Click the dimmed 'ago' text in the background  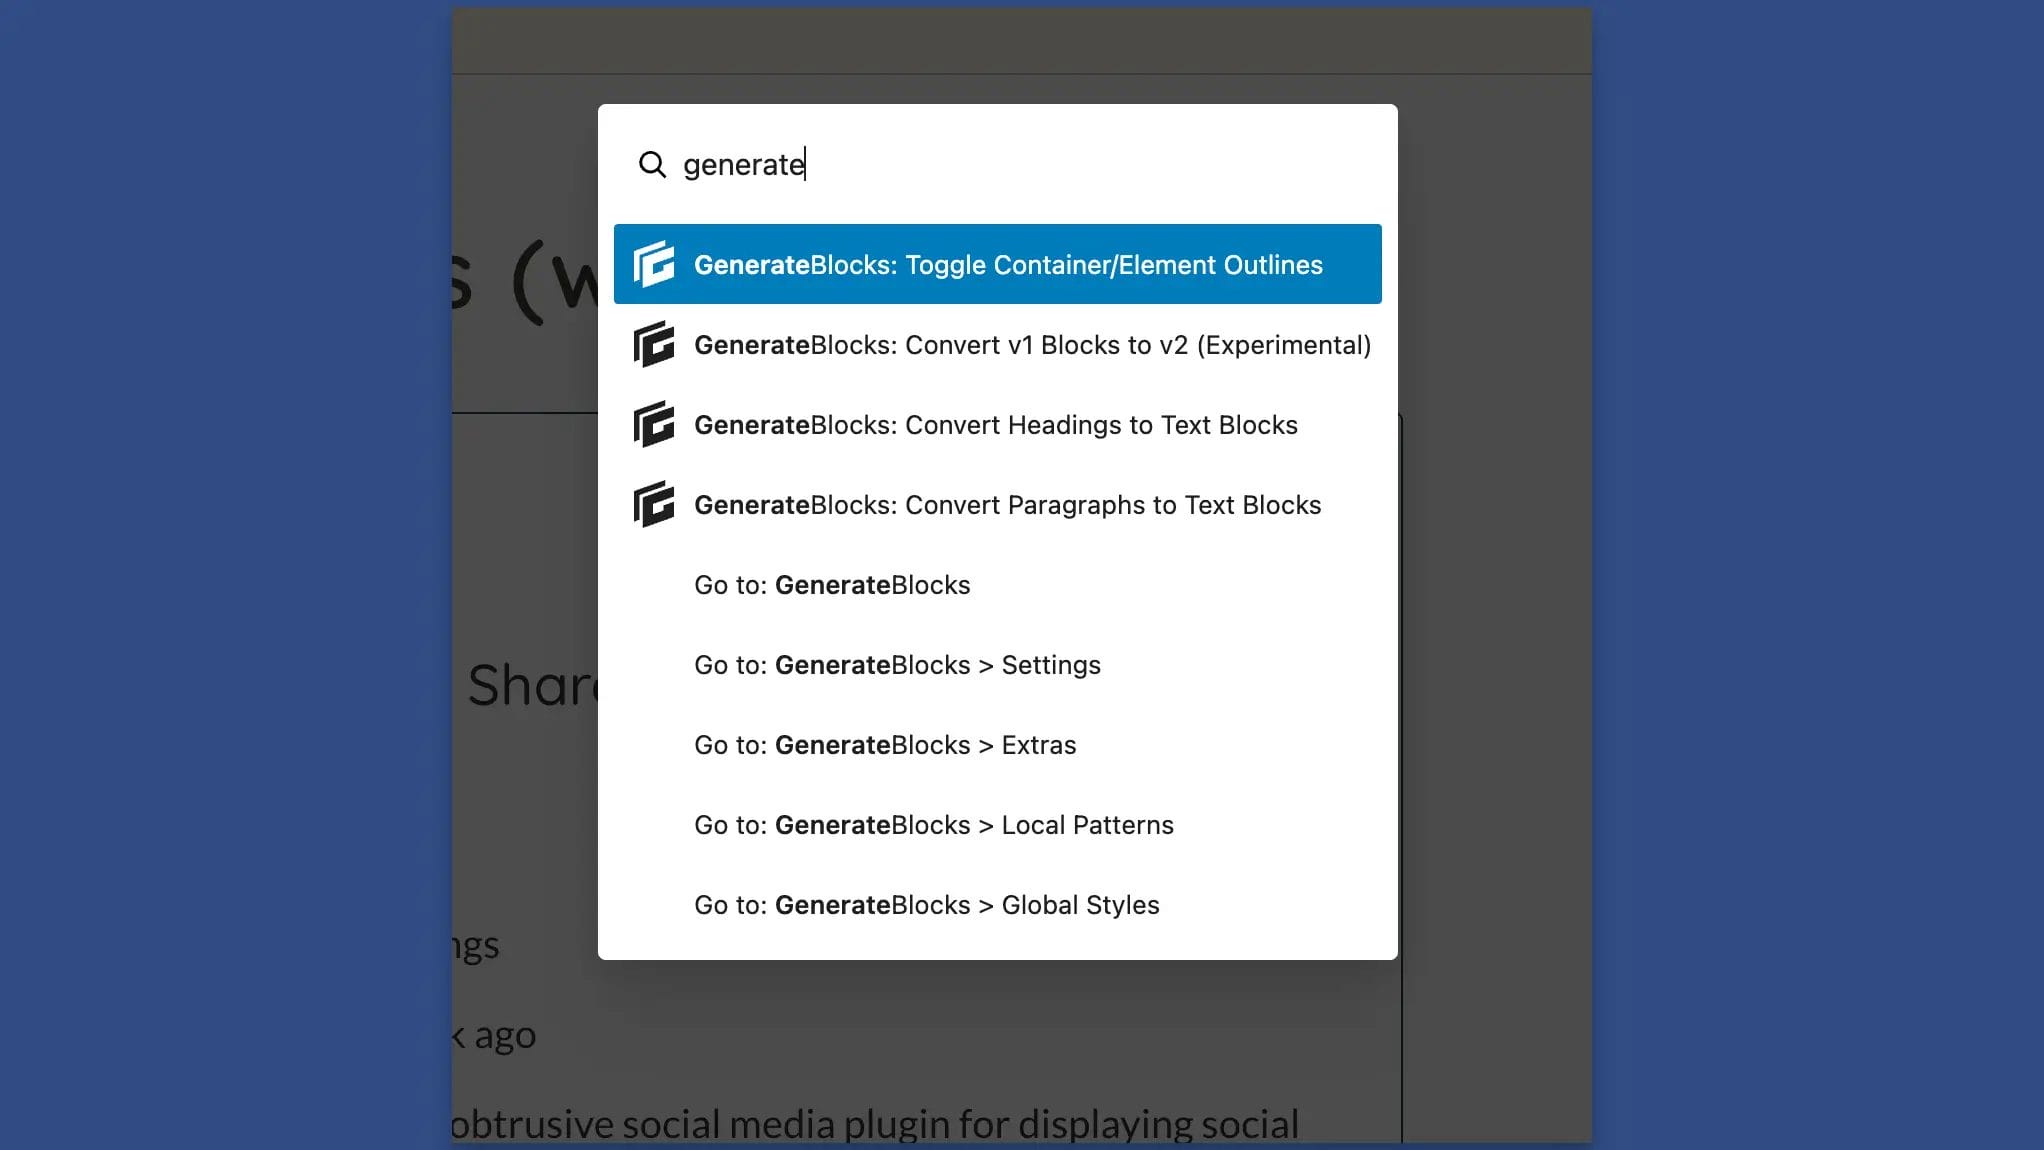click(504, 1035)
